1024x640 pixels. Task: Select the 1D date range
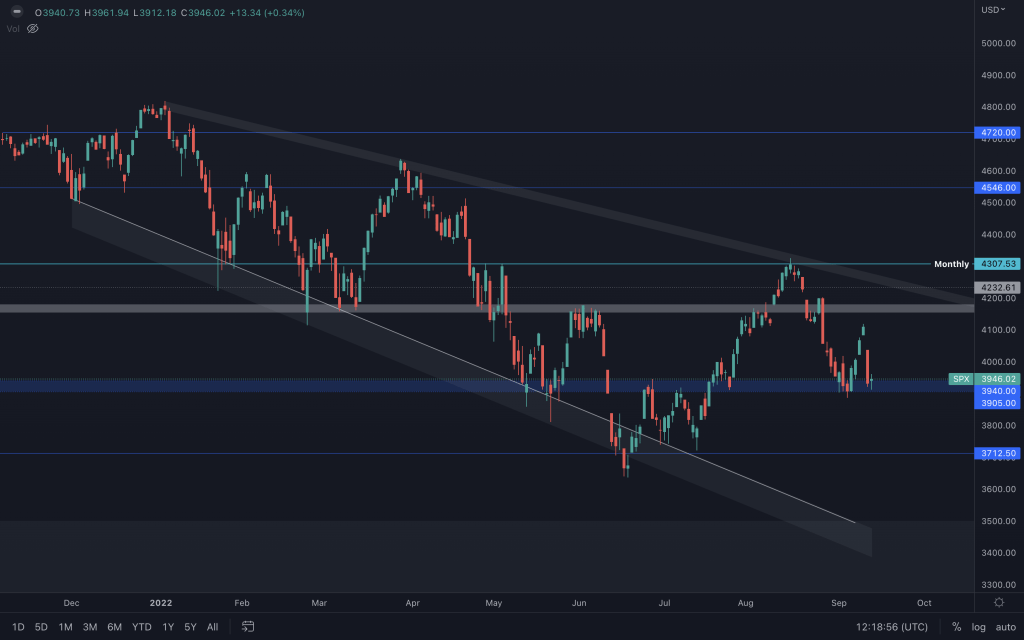pyautogui.click(x=18, y=627)
